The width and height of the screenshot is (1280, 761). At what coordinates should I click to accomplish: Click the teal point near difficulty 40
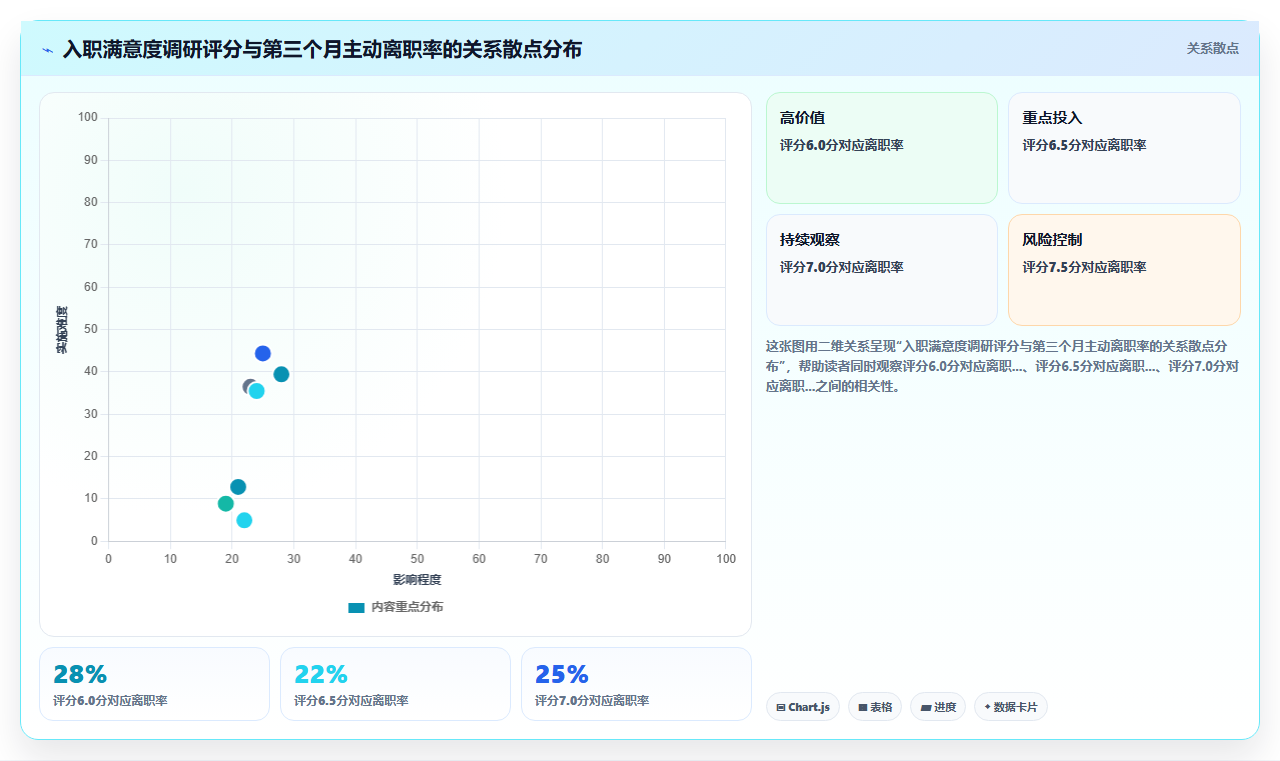(281, 374)
